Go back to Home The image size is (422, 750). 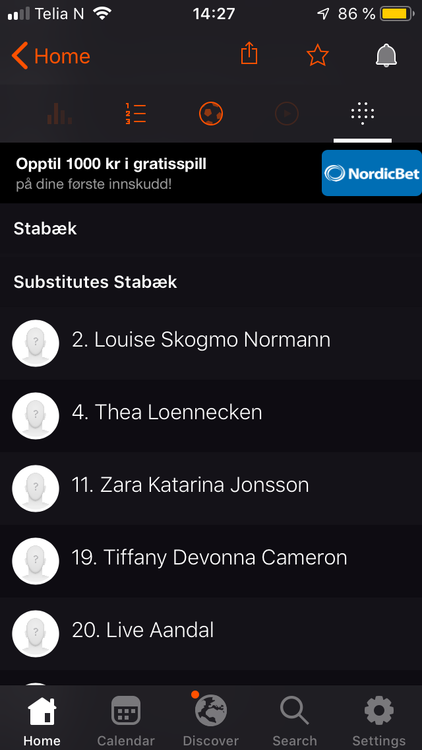point(51,56)
